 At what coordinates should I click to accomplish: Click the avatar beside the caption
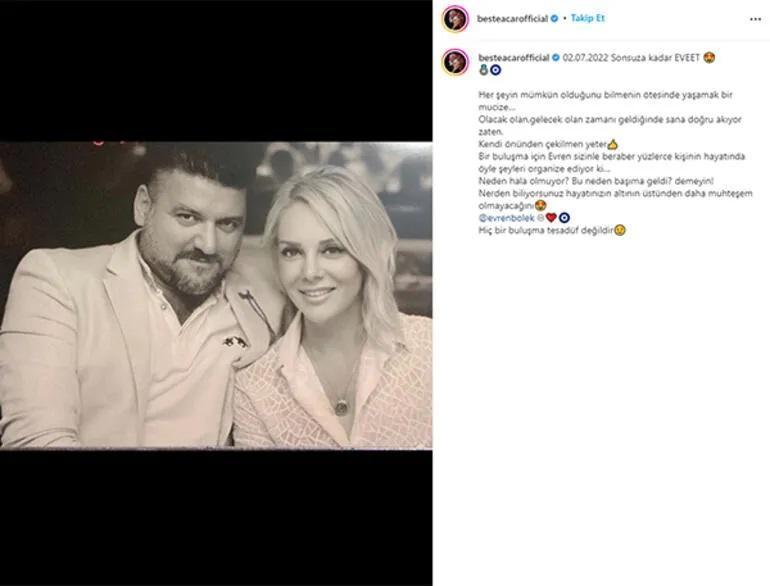(455, 62)
